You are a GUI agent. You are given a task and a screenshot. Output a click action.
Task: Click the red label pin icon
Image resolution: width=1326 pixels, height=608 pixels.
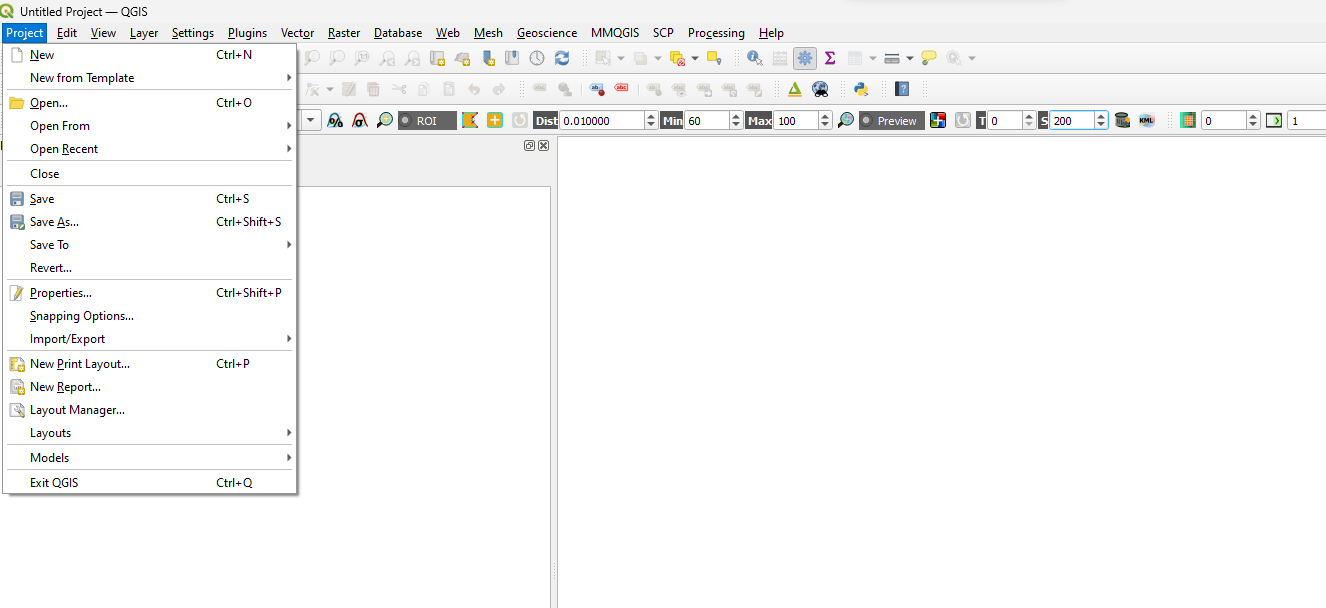point(597,89)
